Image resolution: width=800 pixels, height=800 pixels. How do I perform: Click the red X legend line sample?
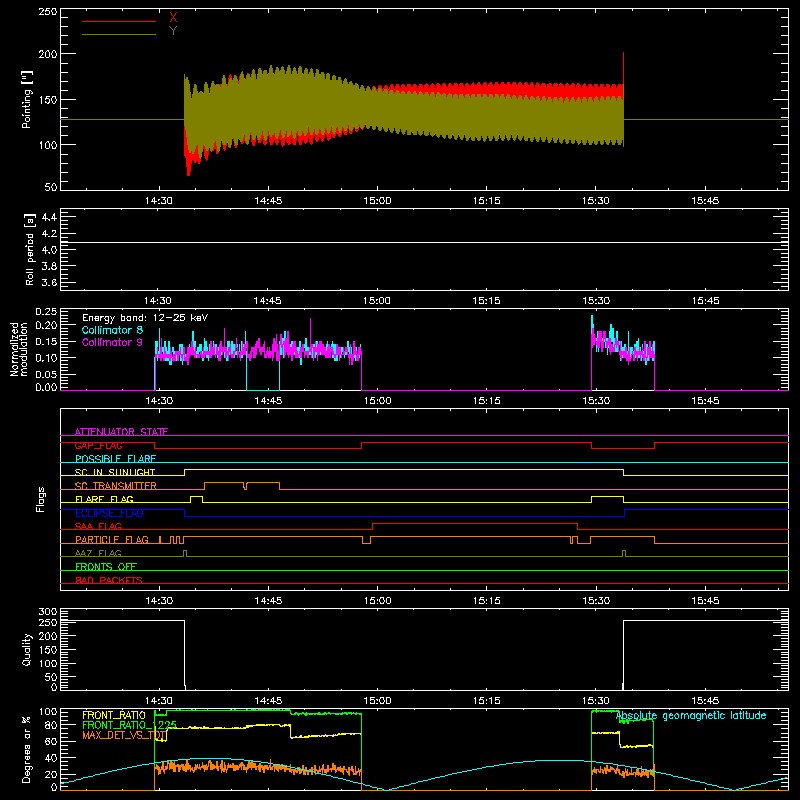tap(119, 21)
